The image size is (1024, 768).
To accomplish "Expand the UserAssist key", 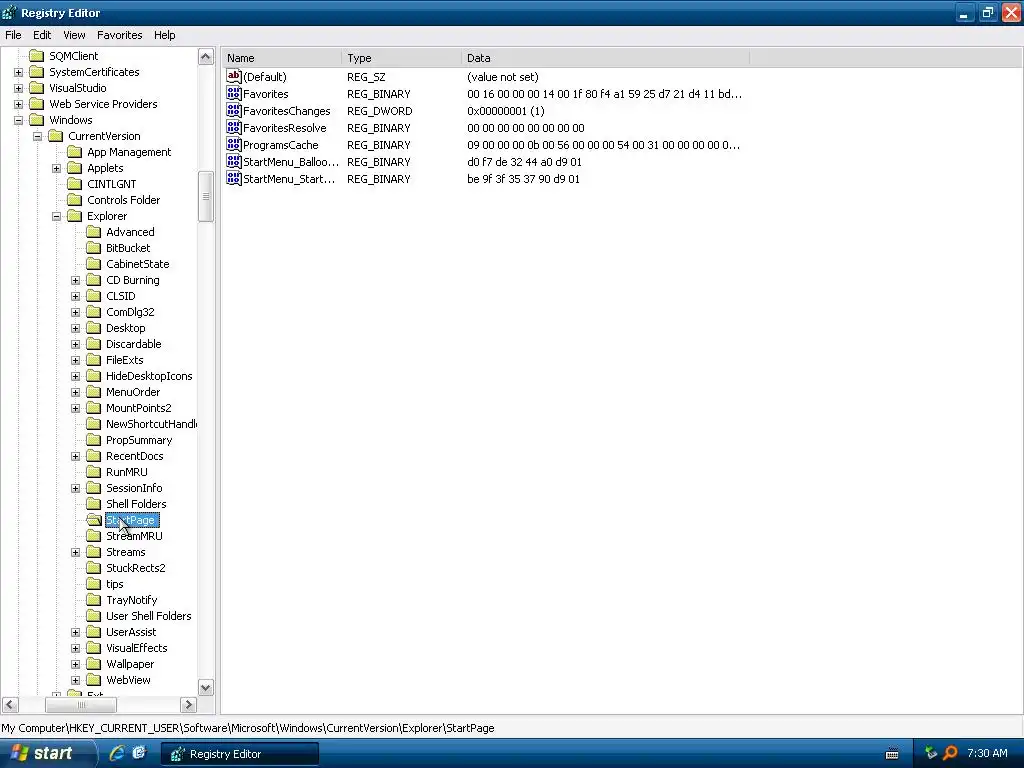I will point(75,632).
